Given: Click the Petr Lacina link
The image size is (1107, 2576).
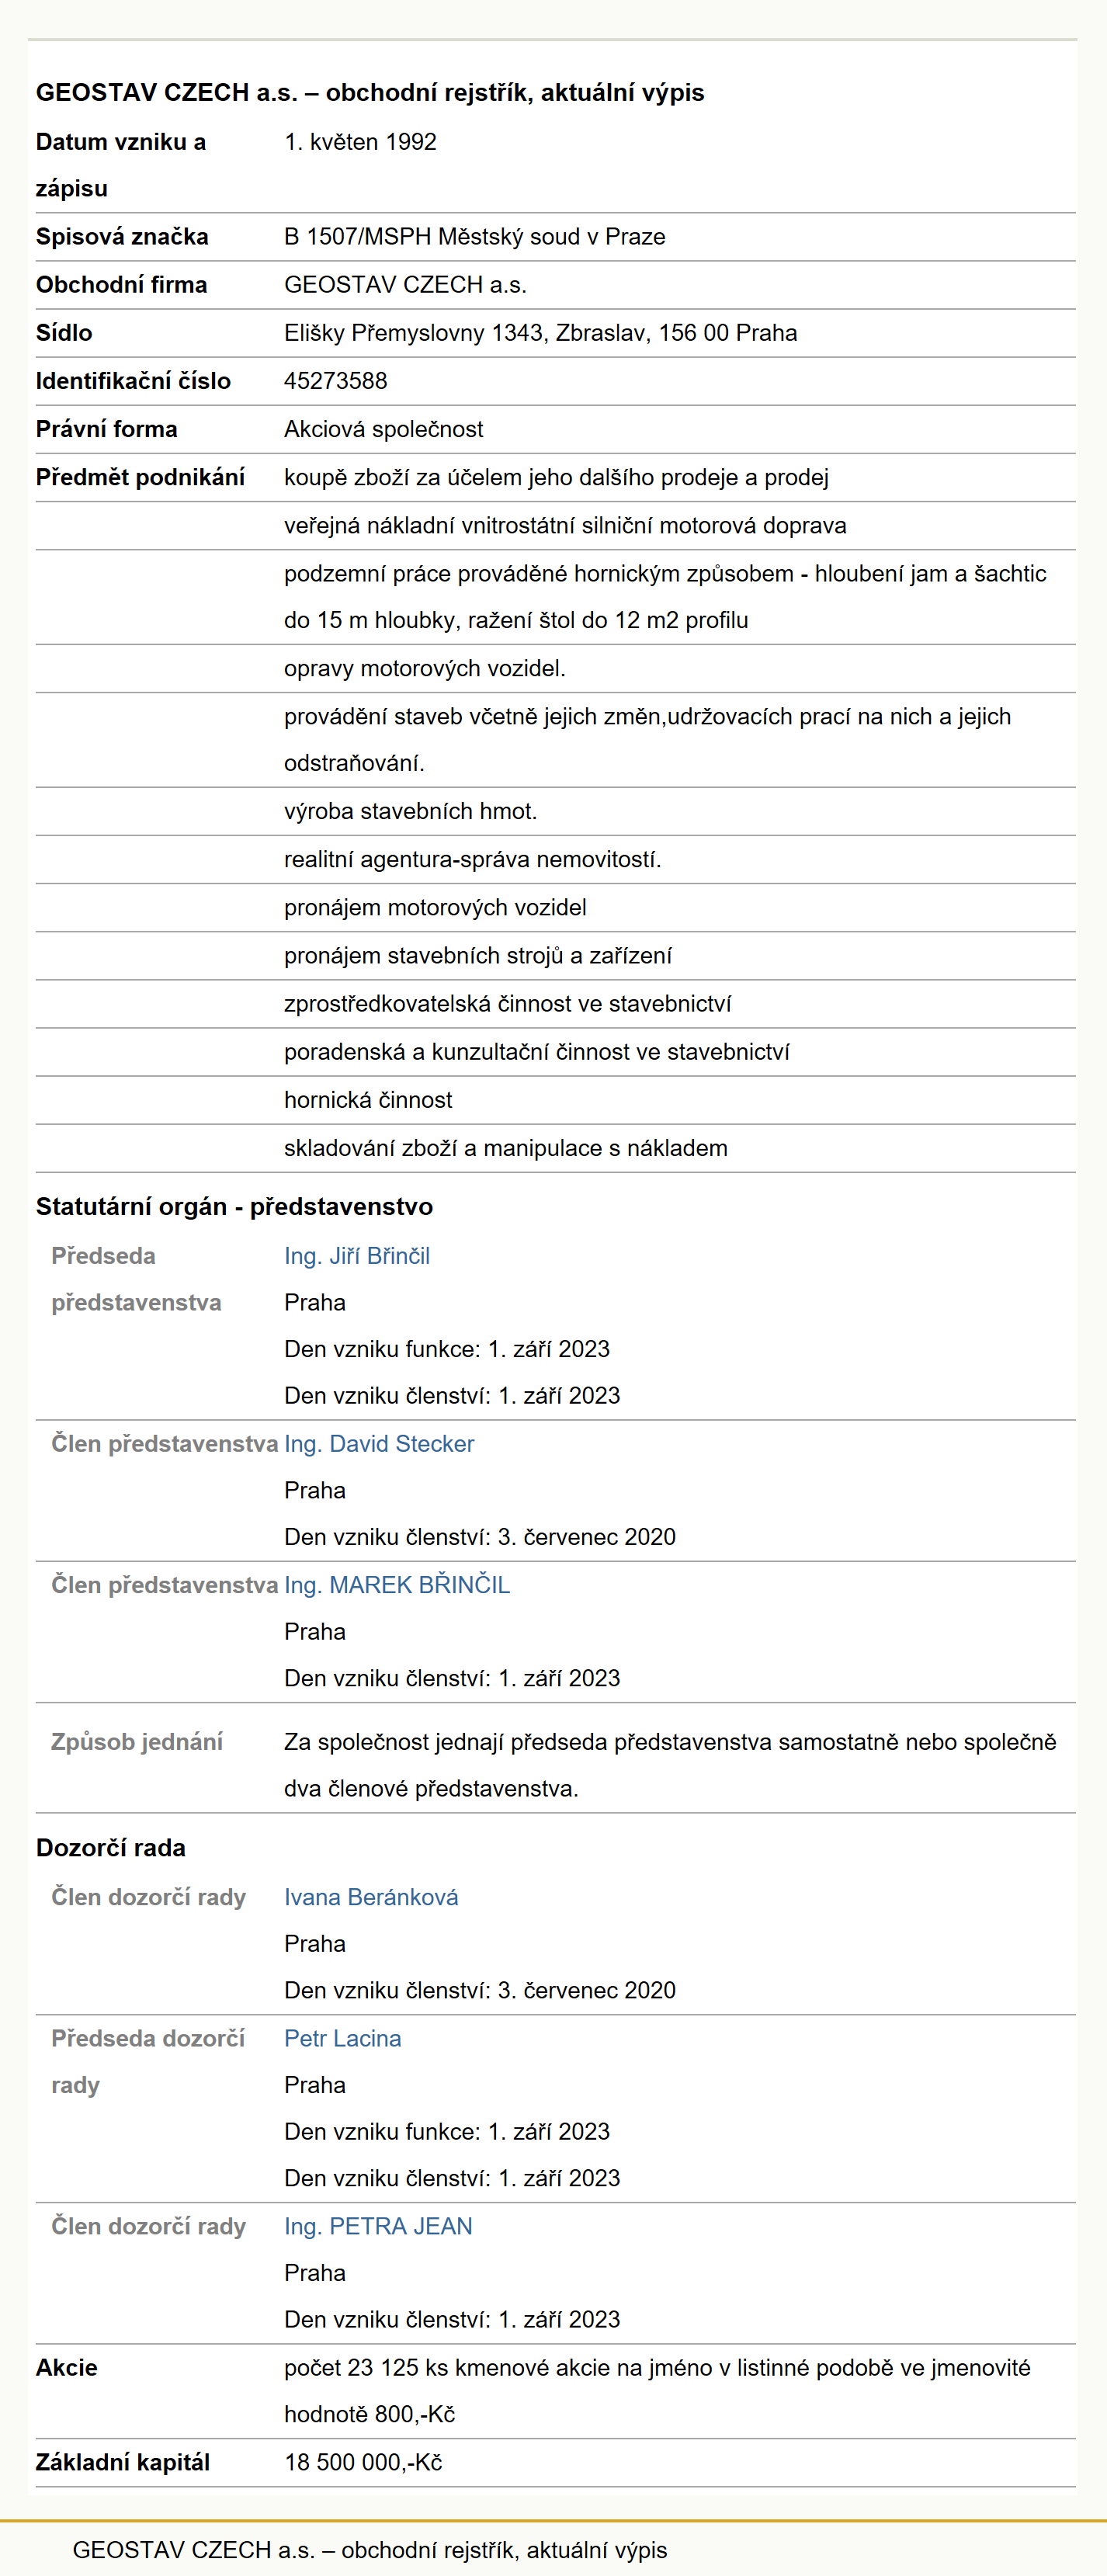Looking at the screenshot, I should pyautogui.click(x=343, y=2038).
